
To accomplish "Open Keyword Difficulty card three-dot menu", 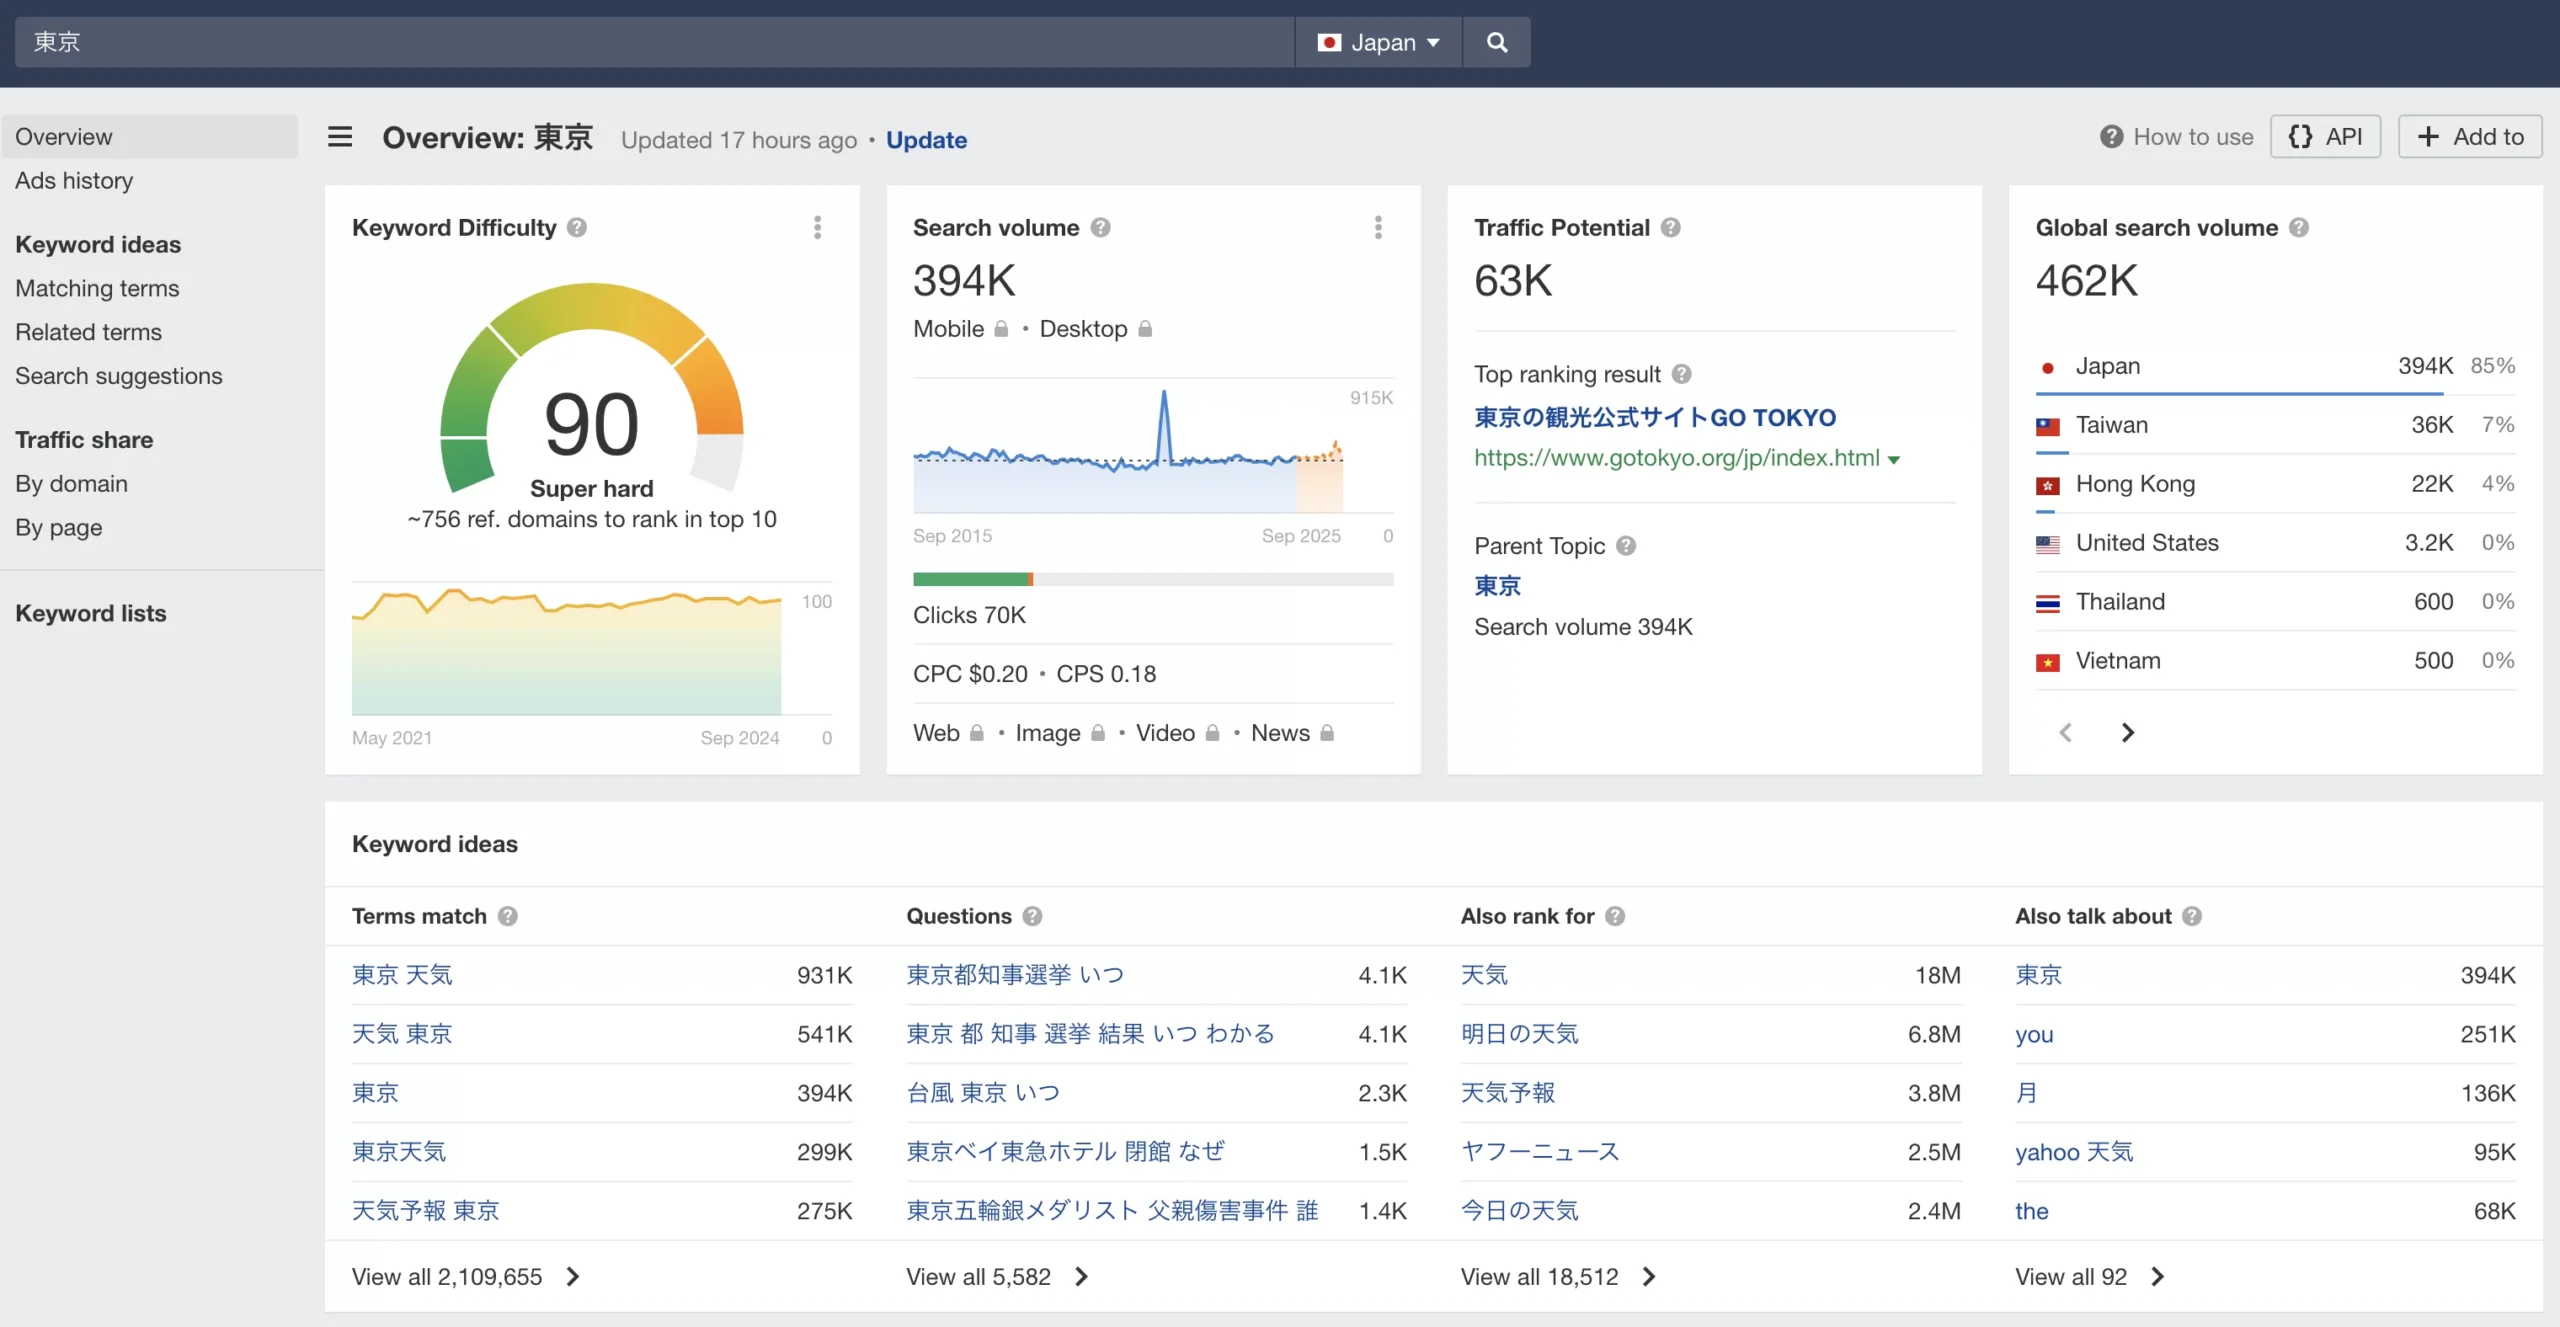I will [818, 228].
